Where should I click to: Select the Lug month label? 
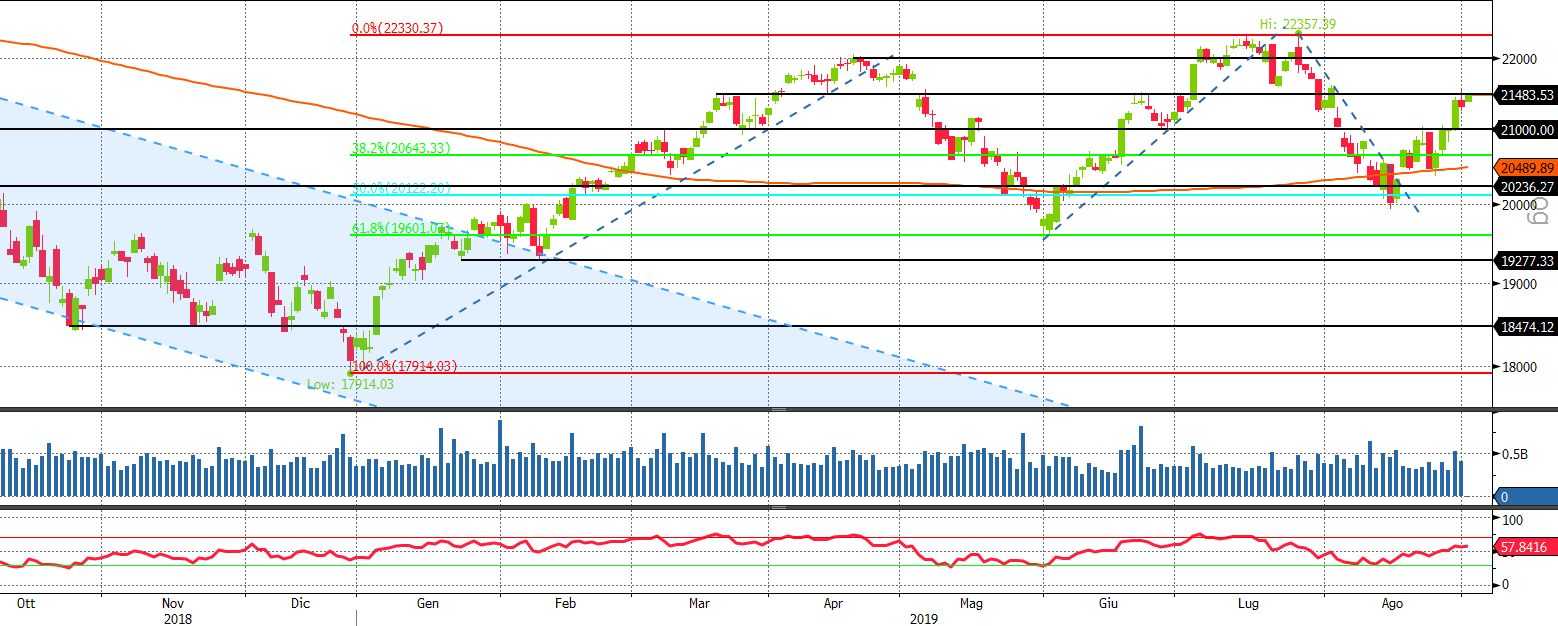click(x=1246, y=603)
